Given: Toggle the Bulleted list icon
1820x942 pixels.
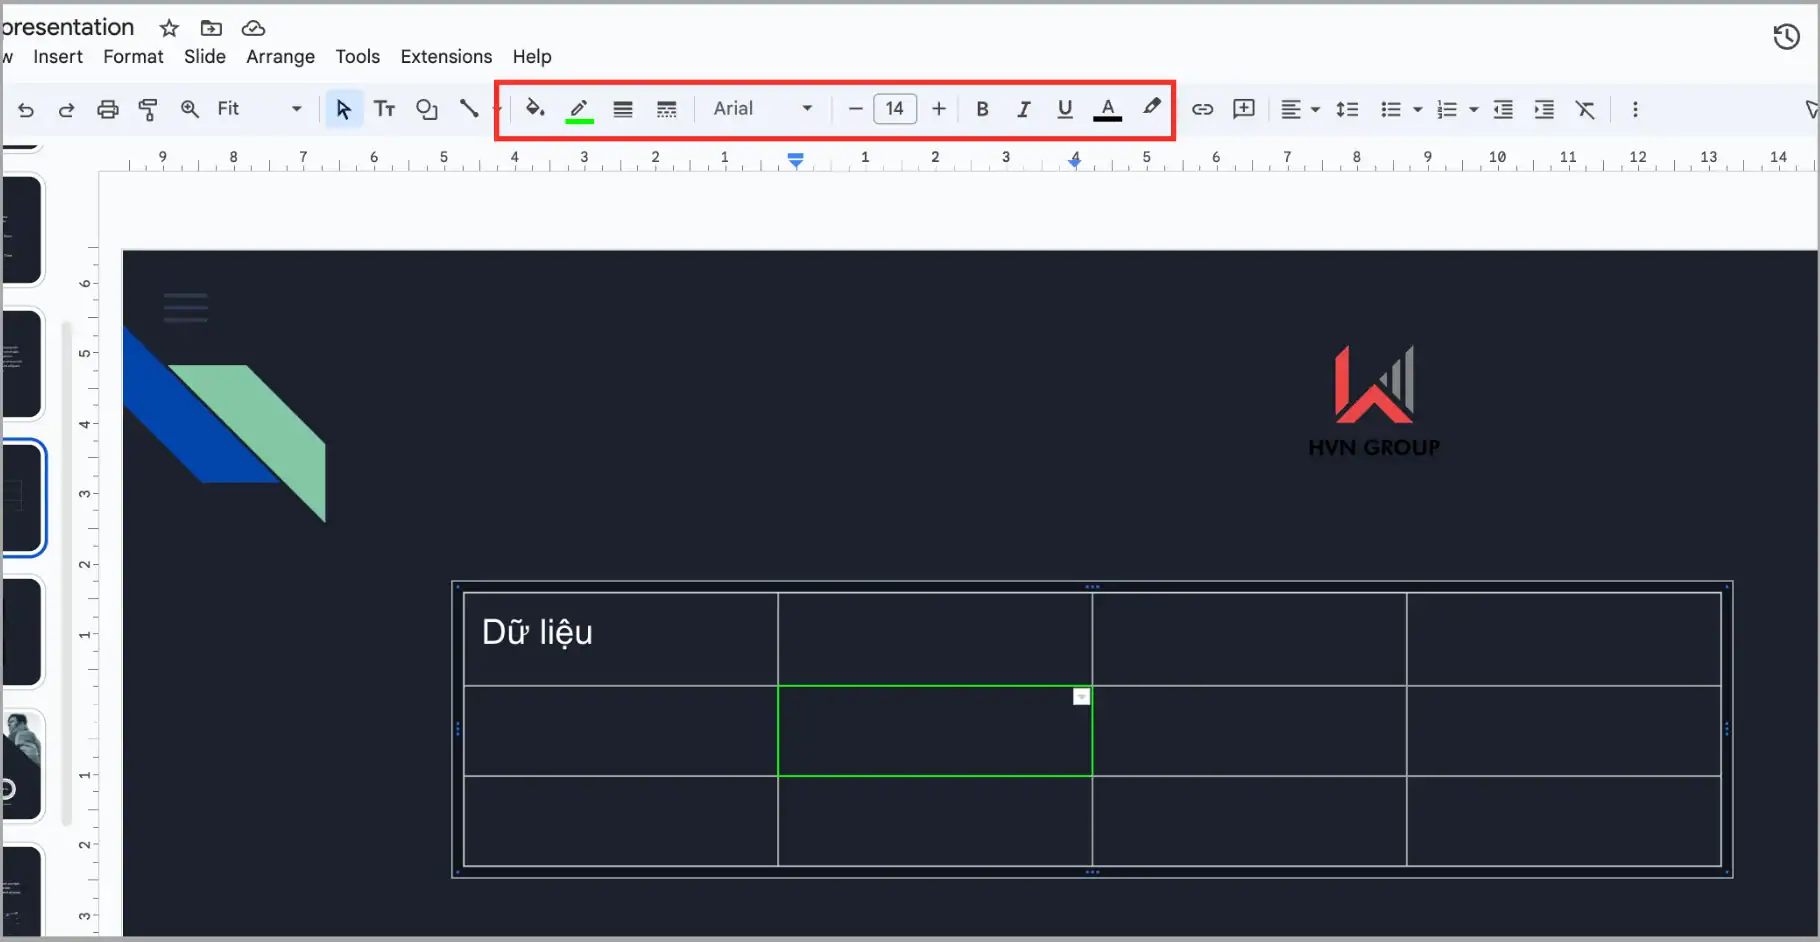Looking at the screenshot, I should tap(1390, 109).
